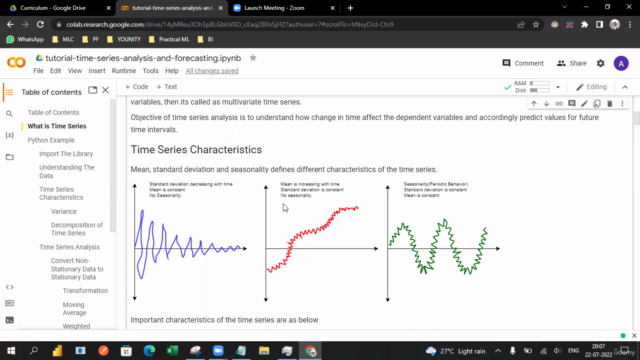Click the Comment button
The width and height of the screenshot is (640, 360).
click(x=523, y=63)
